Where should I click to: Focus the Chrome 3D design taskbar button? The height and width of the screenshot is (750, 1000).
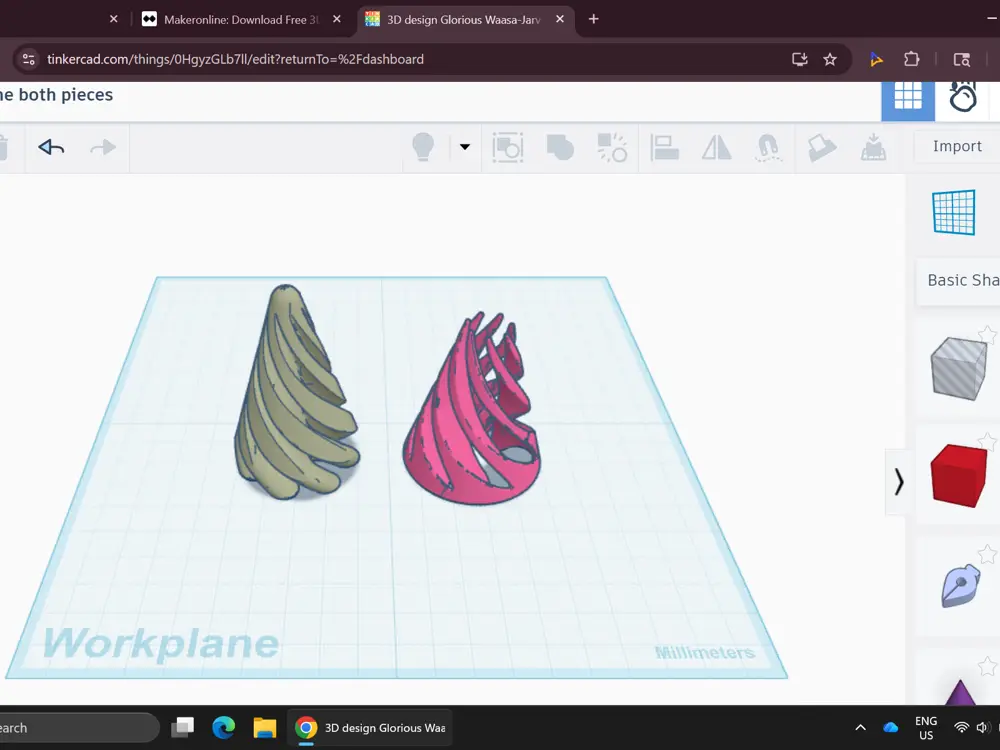(370, 727)
